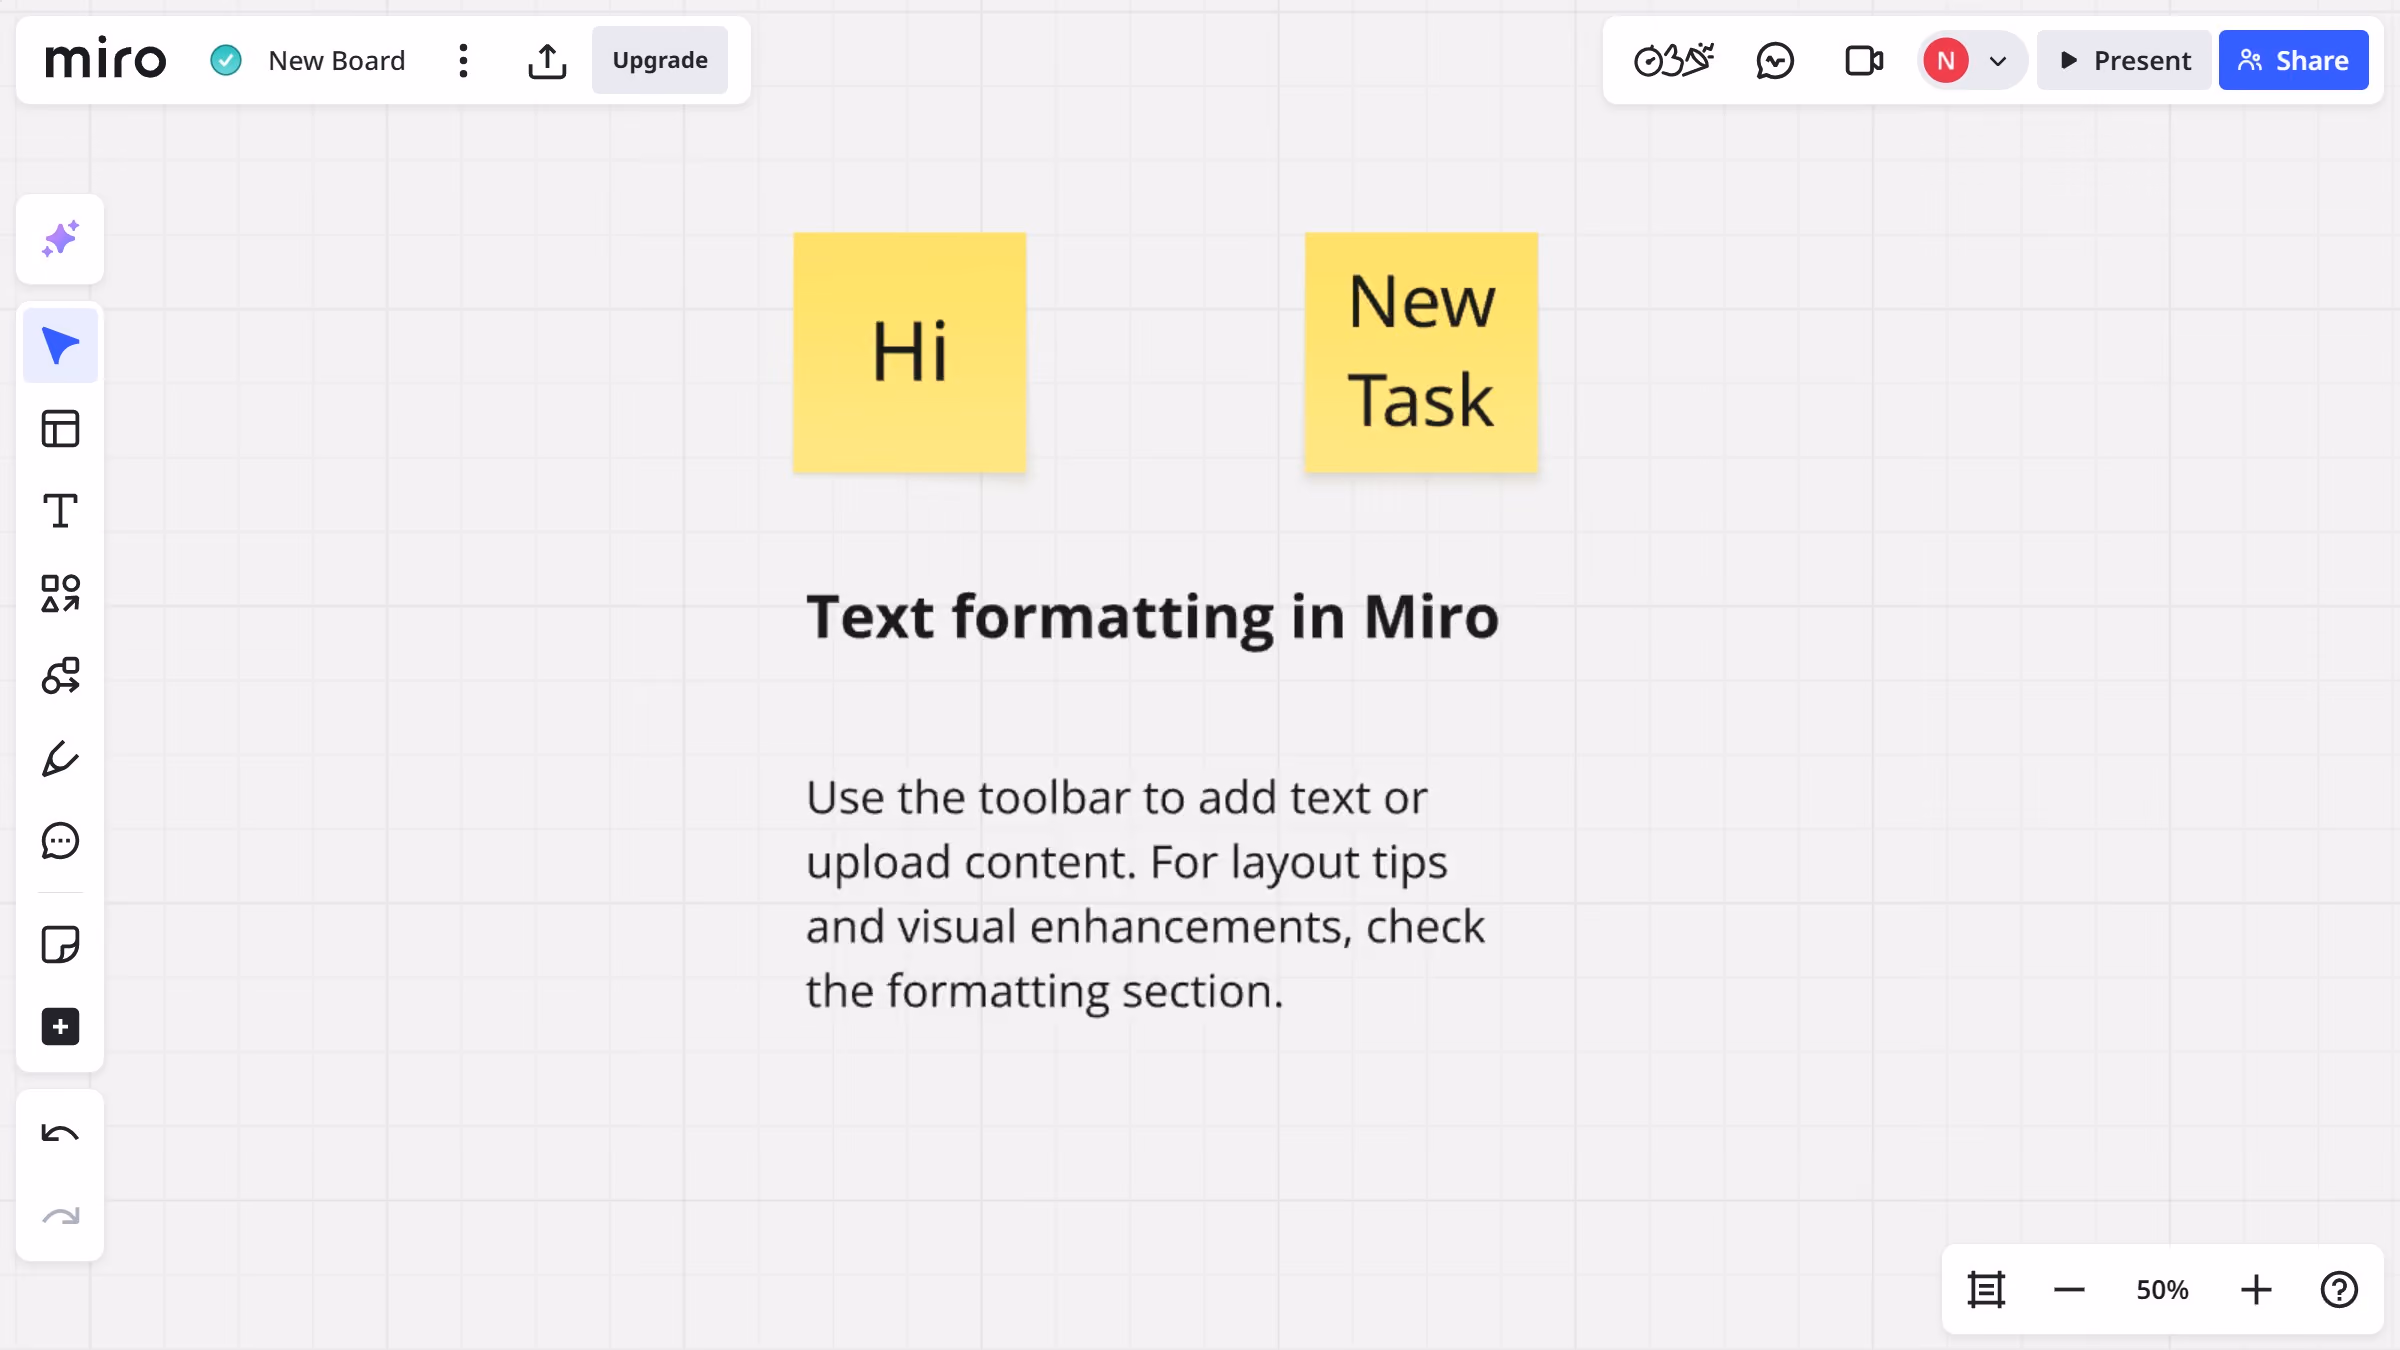Open the Help question mark
Screen dimensions: 2400x1350
tap(2339, 1290)
